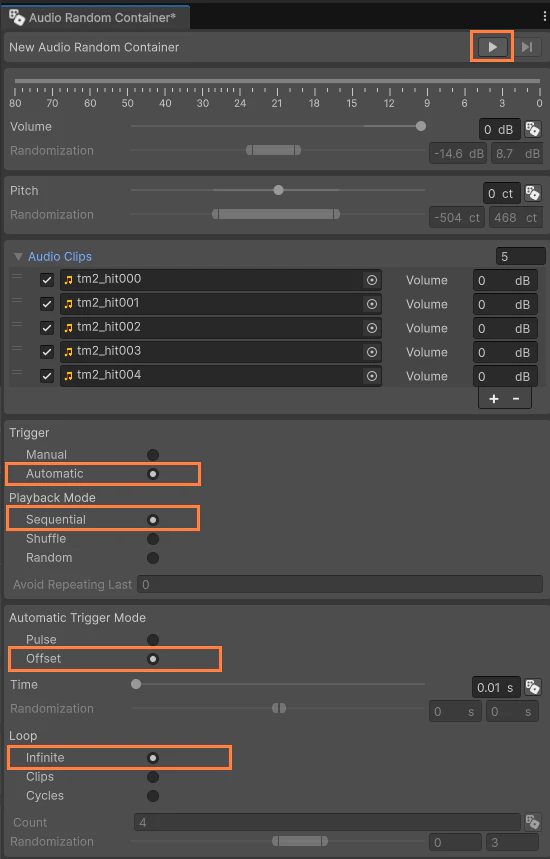
Task: Click the Volume slider handle
Action: tap(421, 126)
